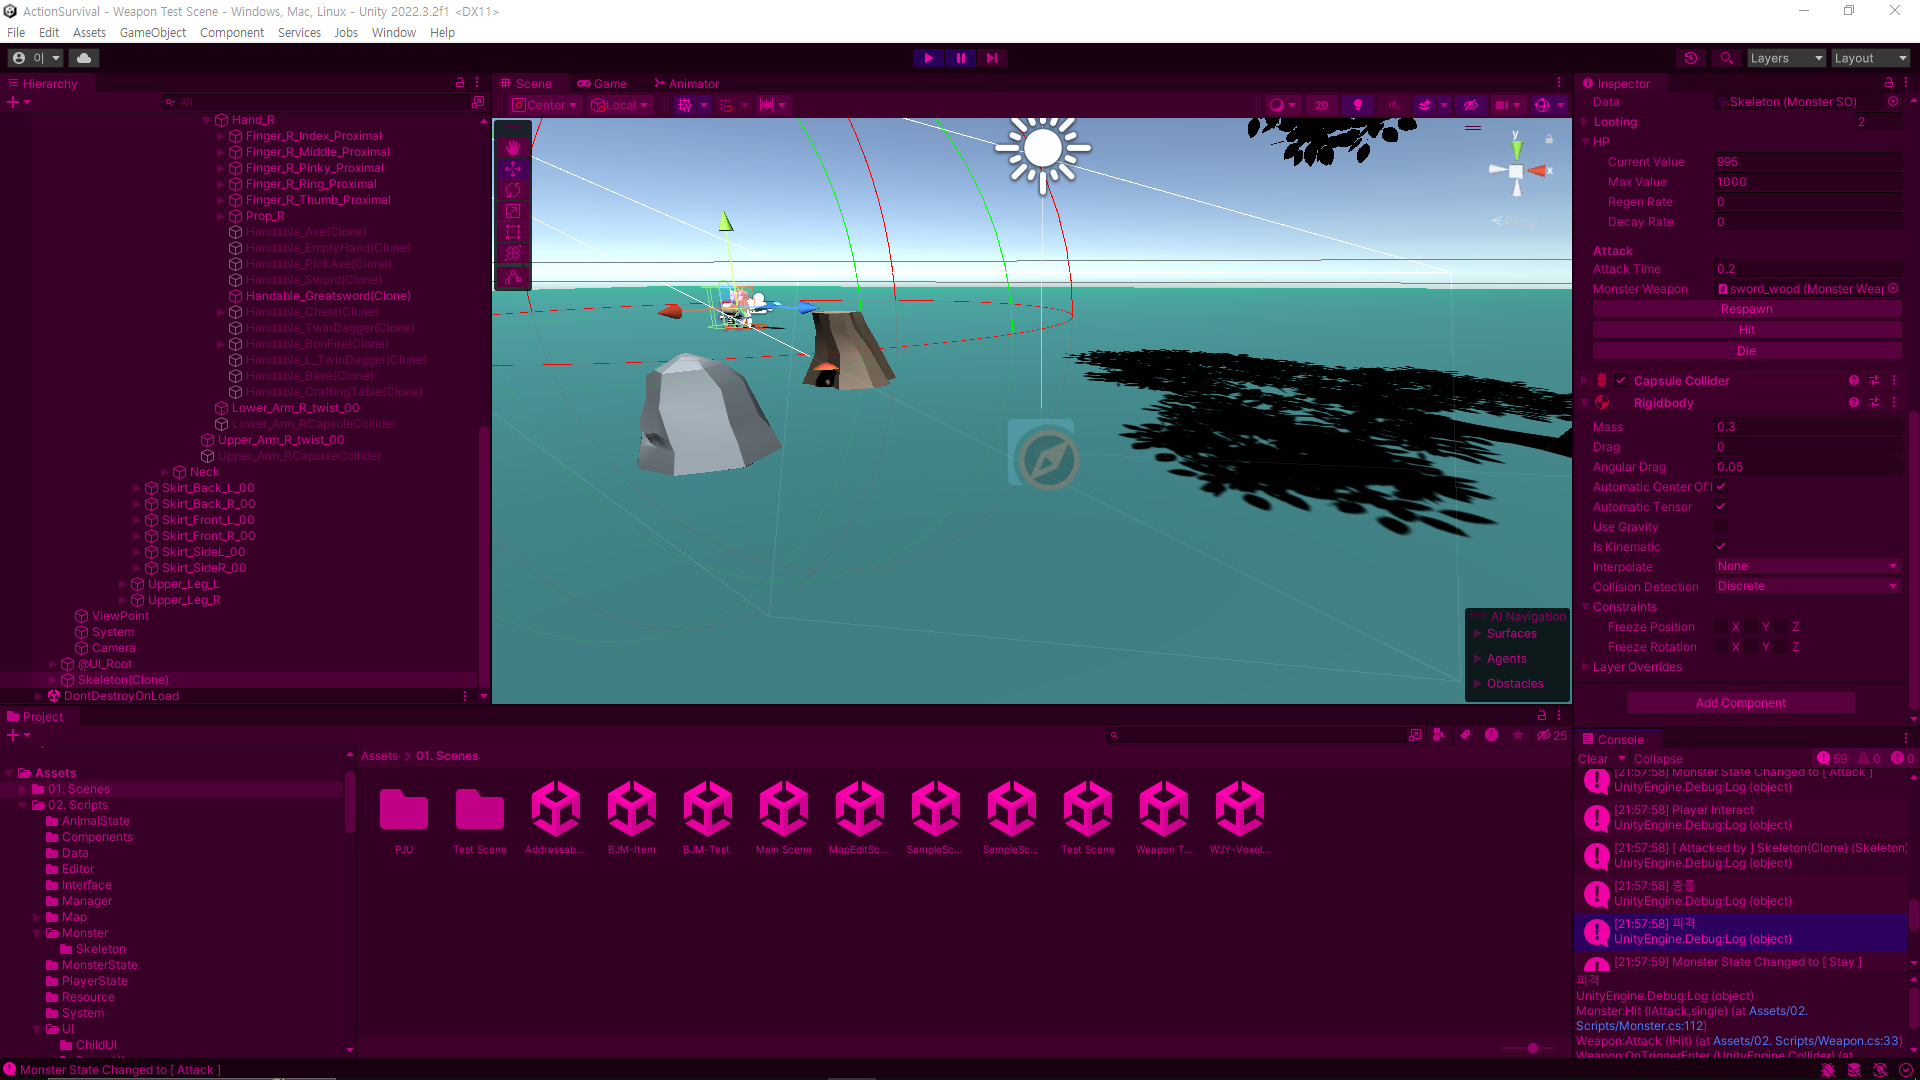1920x1080 pixels.
Task: Toggle Collapse in console
Action: [1658, 759]
